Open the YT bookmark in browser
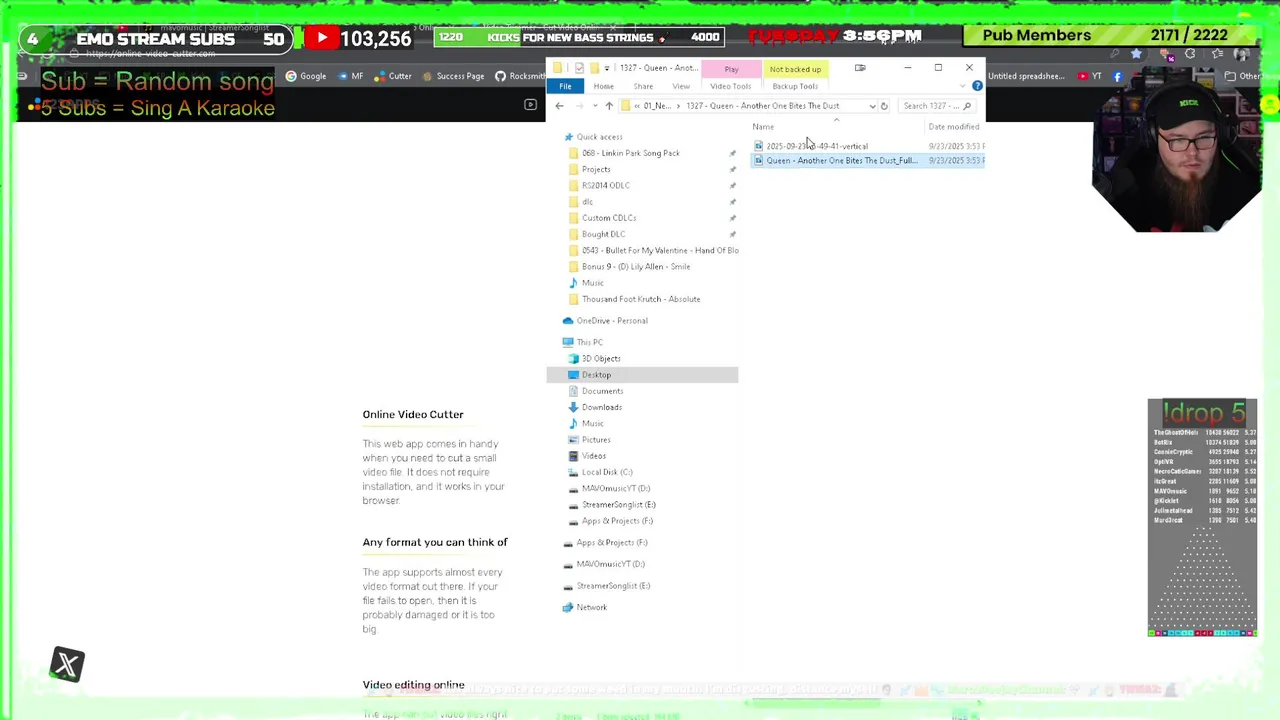This screenshot has width=1280, height=720. click(x=1090, y=76)
